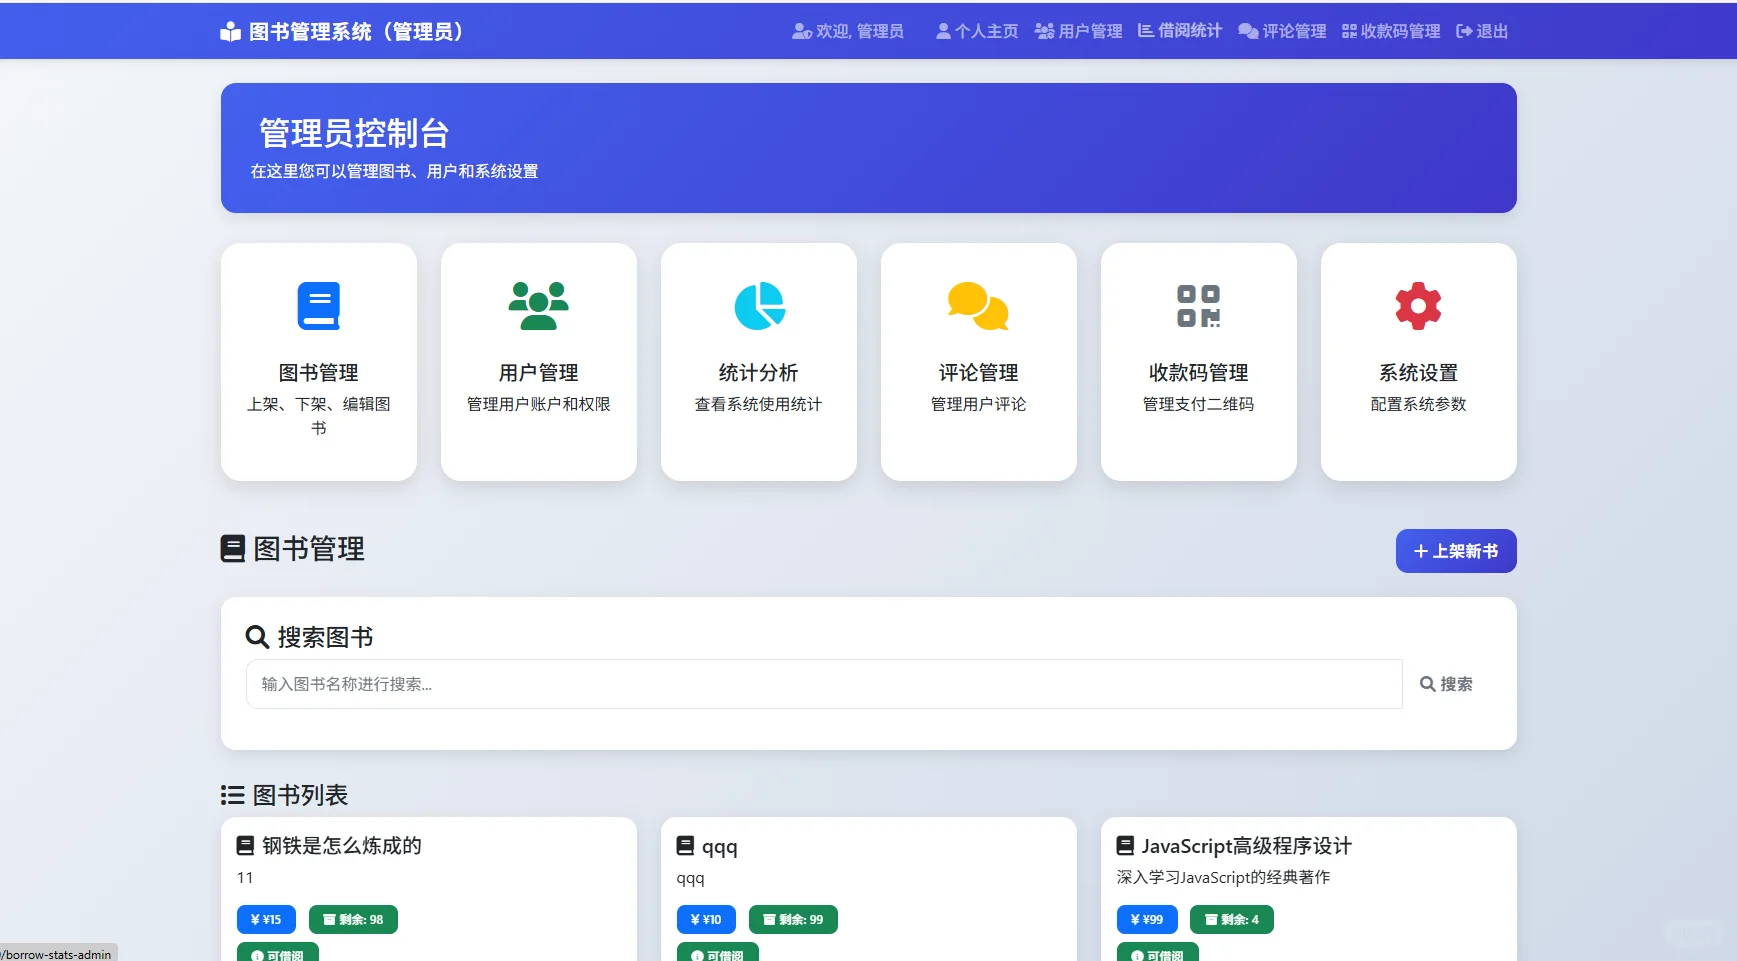
Task: Click 可借阅 on 钢铁是怎么炼成的
Action: coord(278,953)
